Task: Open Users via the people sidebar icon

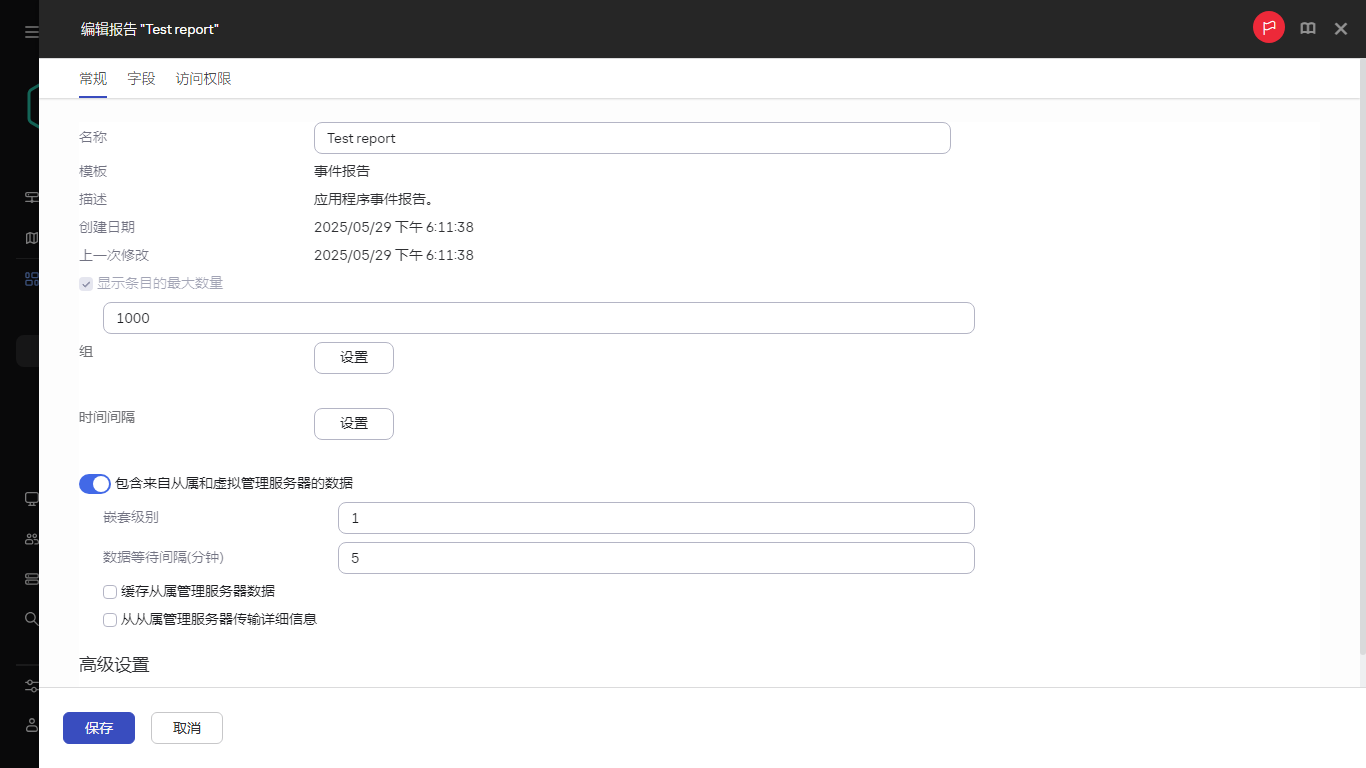Action: coord(30,538)
